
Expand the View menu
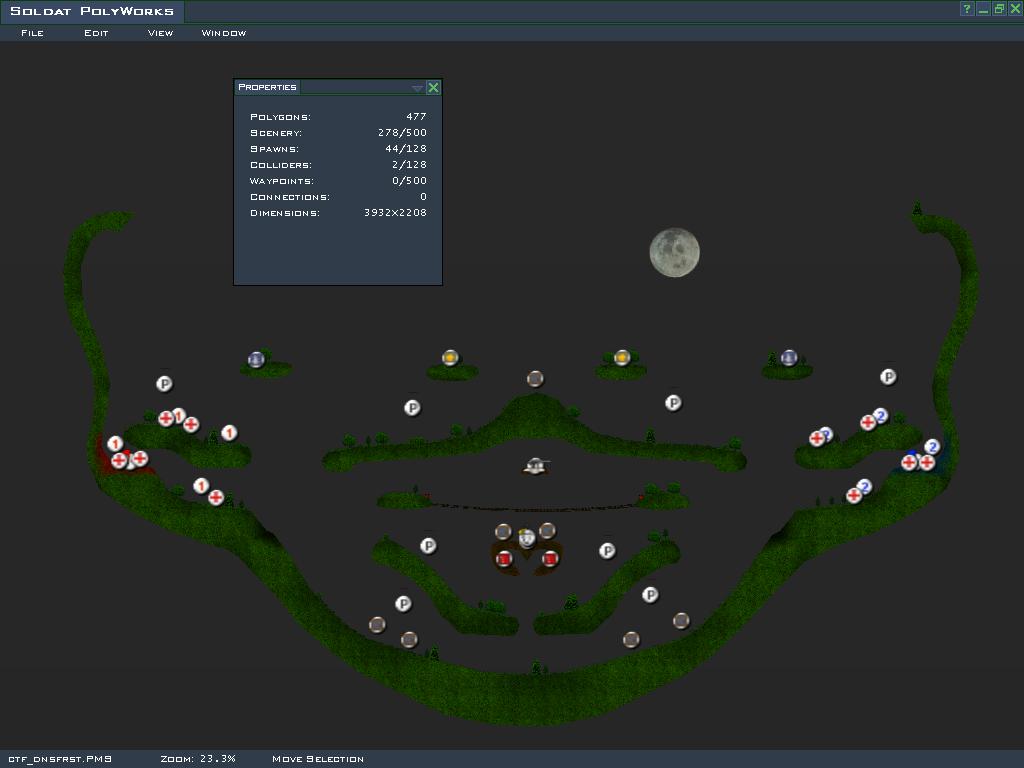click(160, 33)
